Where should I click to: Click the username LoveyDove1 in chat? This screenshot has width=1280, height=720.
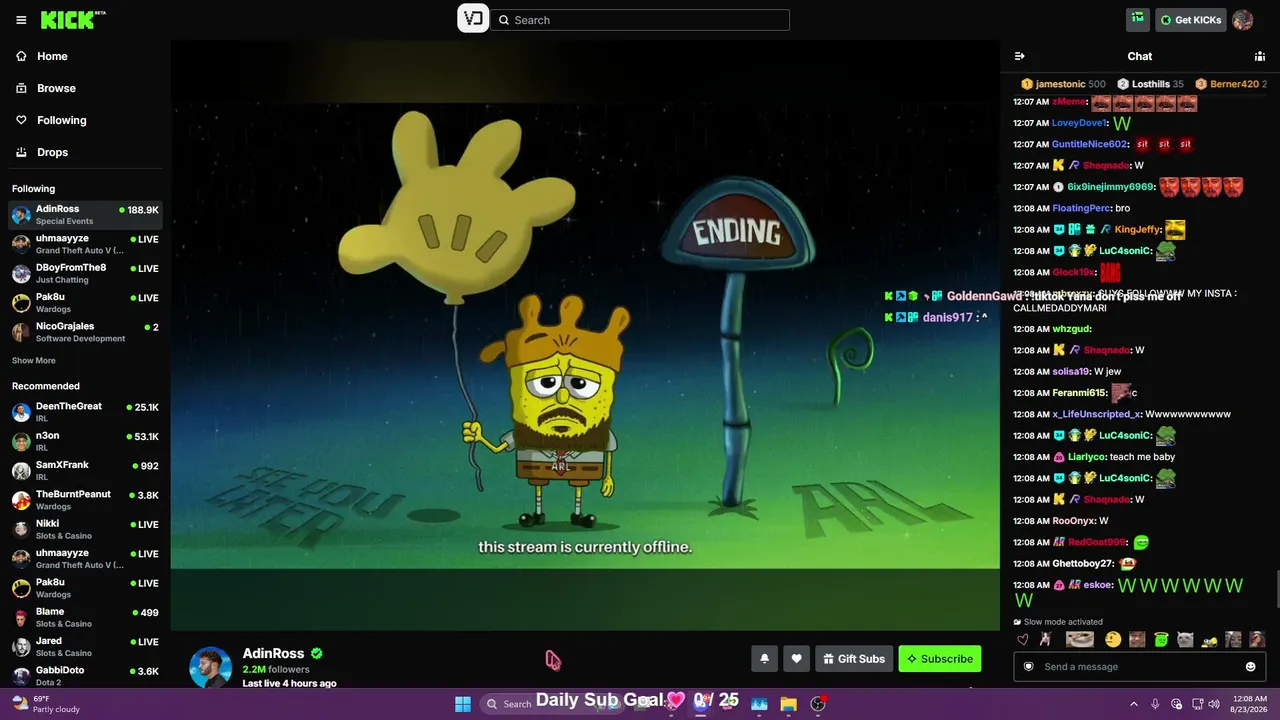[x=1079, y=123]
